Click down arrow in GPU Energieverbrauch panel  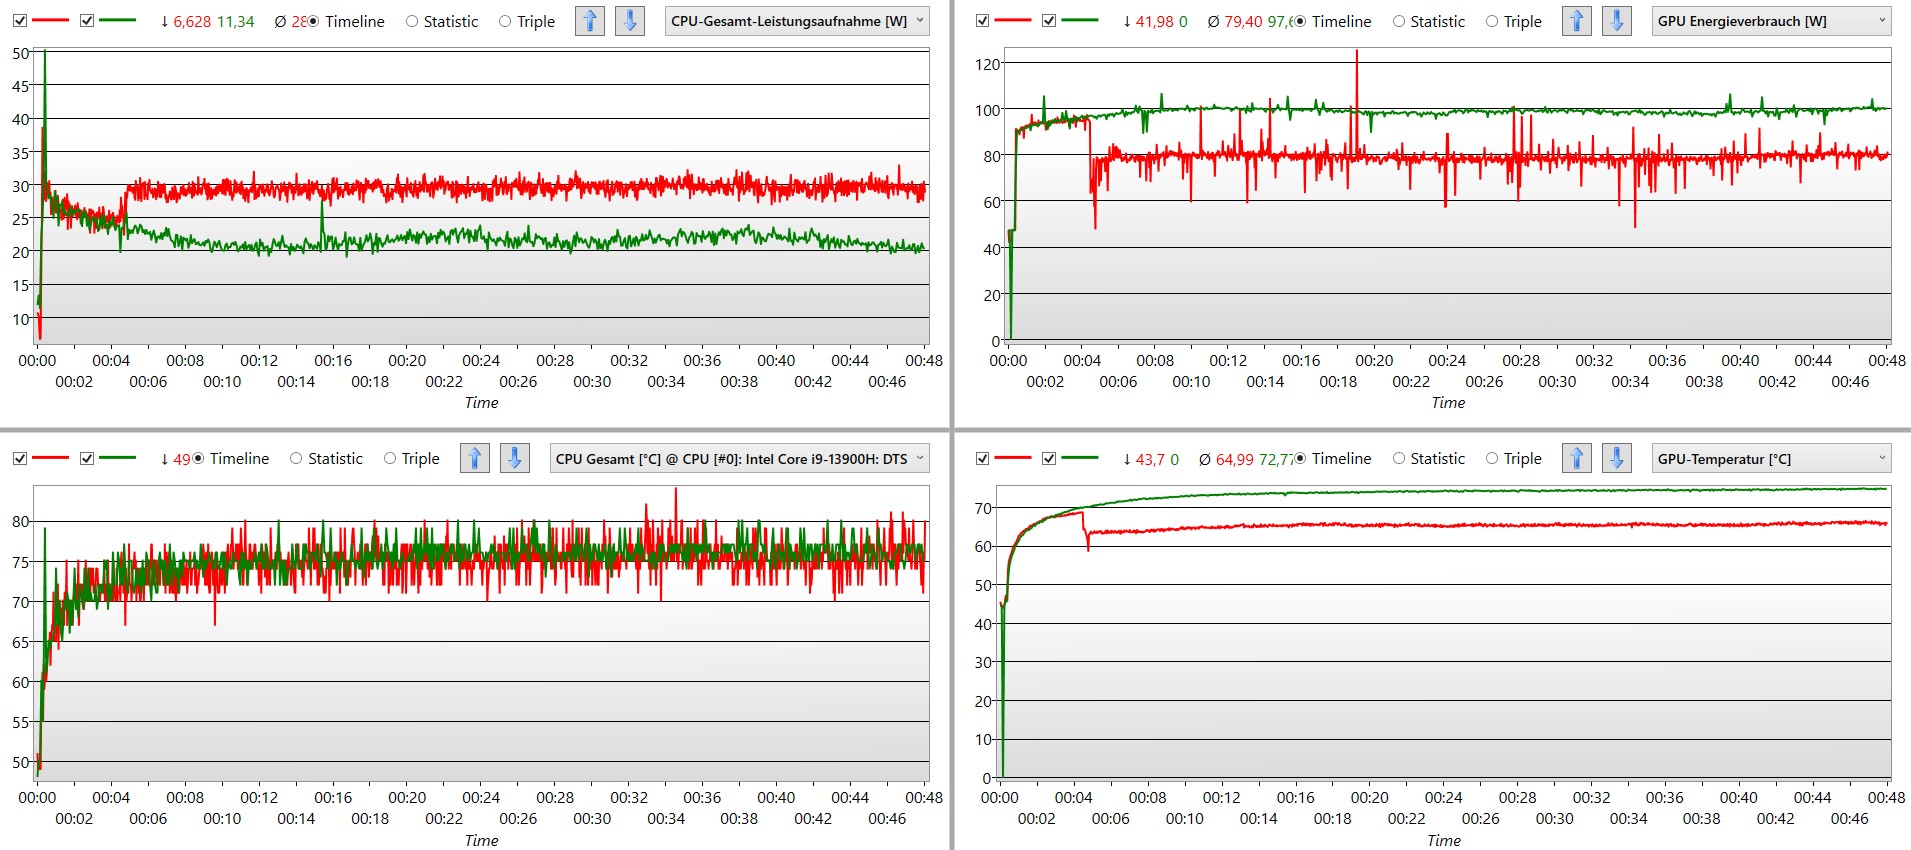click(1616, 21)
